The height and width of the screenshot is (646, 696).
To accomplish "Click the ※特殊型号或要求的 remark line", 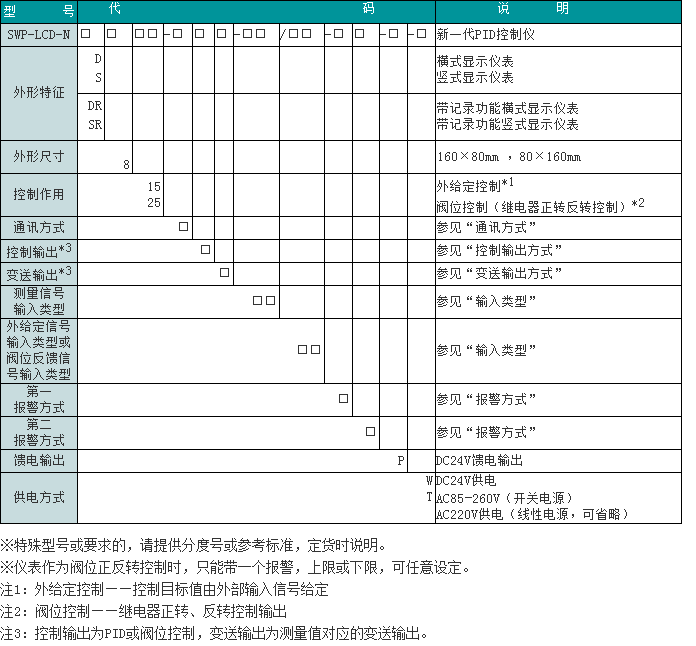I will click(x=194, y=545).
